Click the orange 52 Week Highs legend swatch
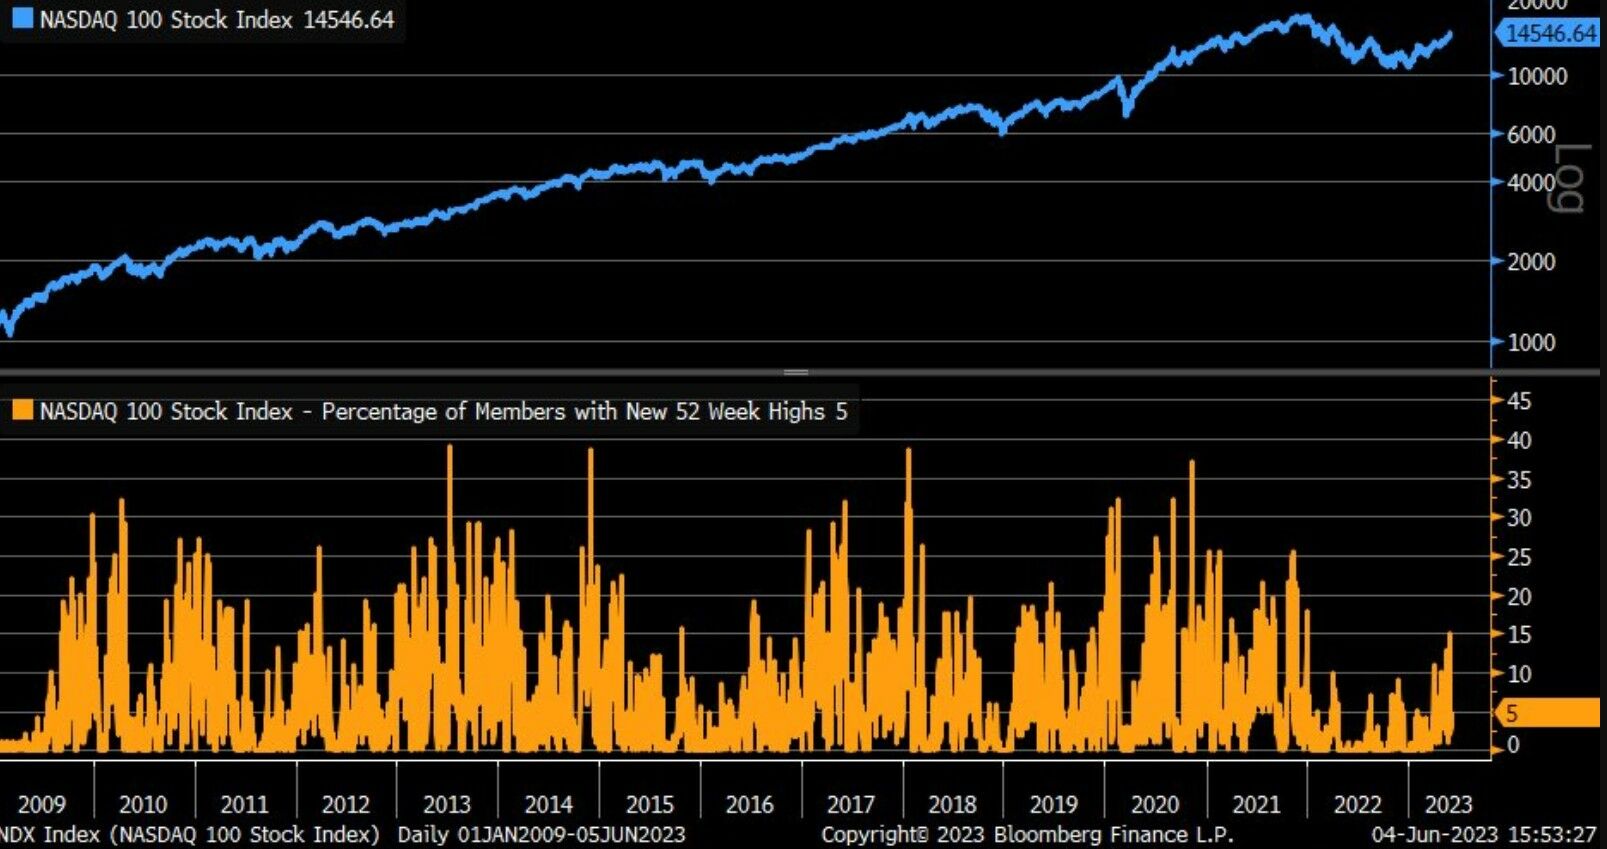The width and height of the screenshot is (1607, 849). pos(22,410)
